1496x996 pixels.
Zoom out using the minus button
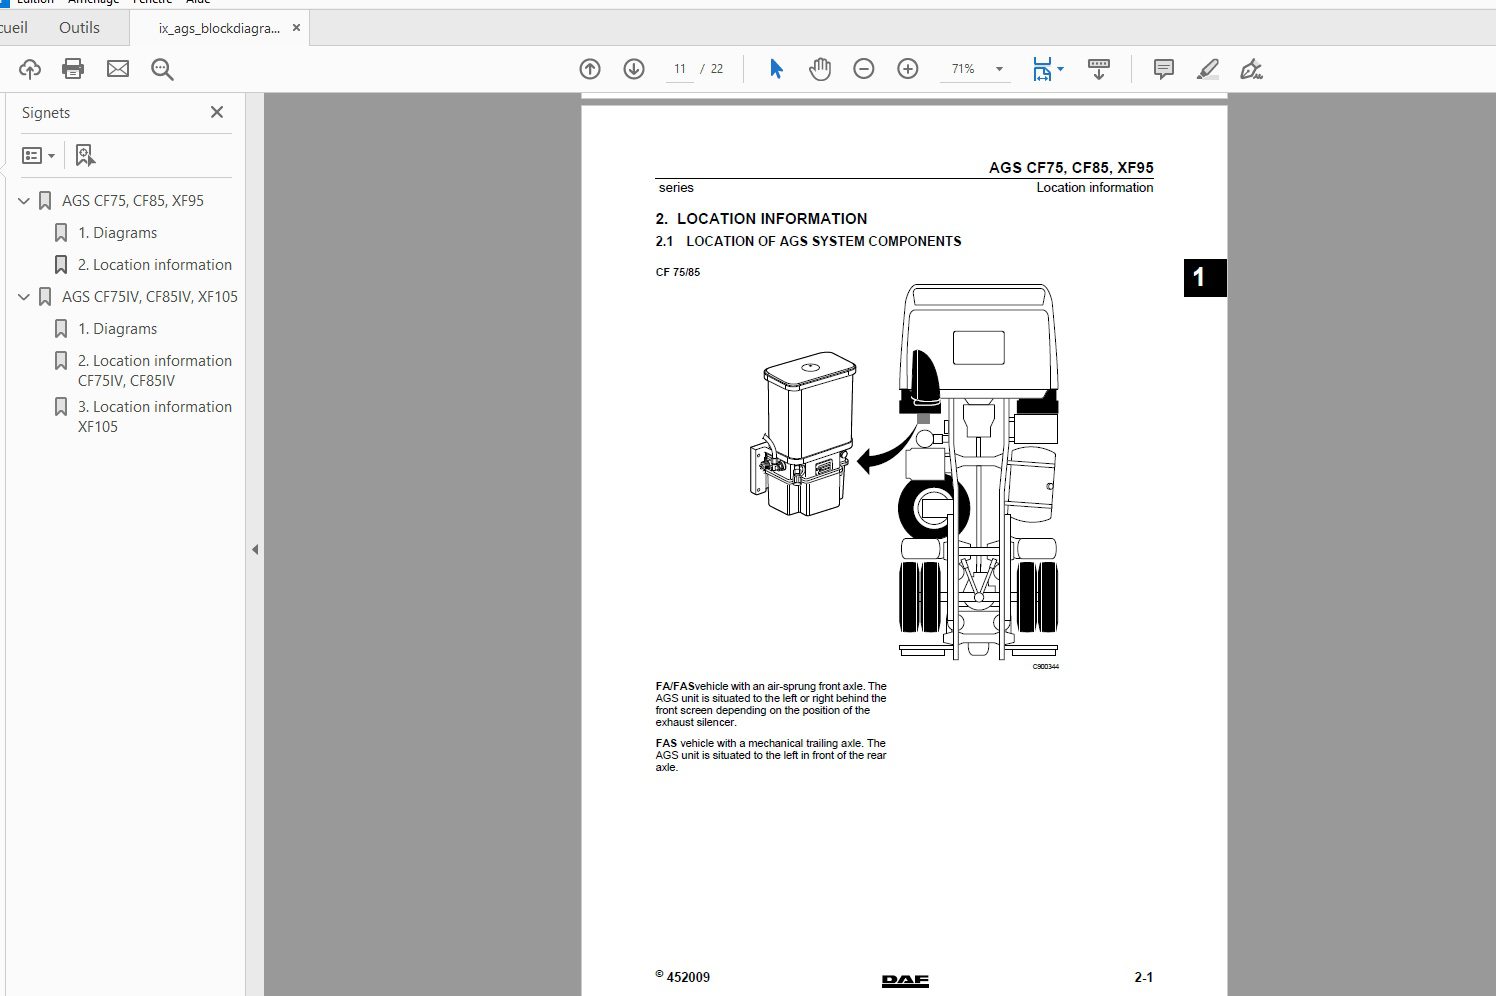click(864, 69)
